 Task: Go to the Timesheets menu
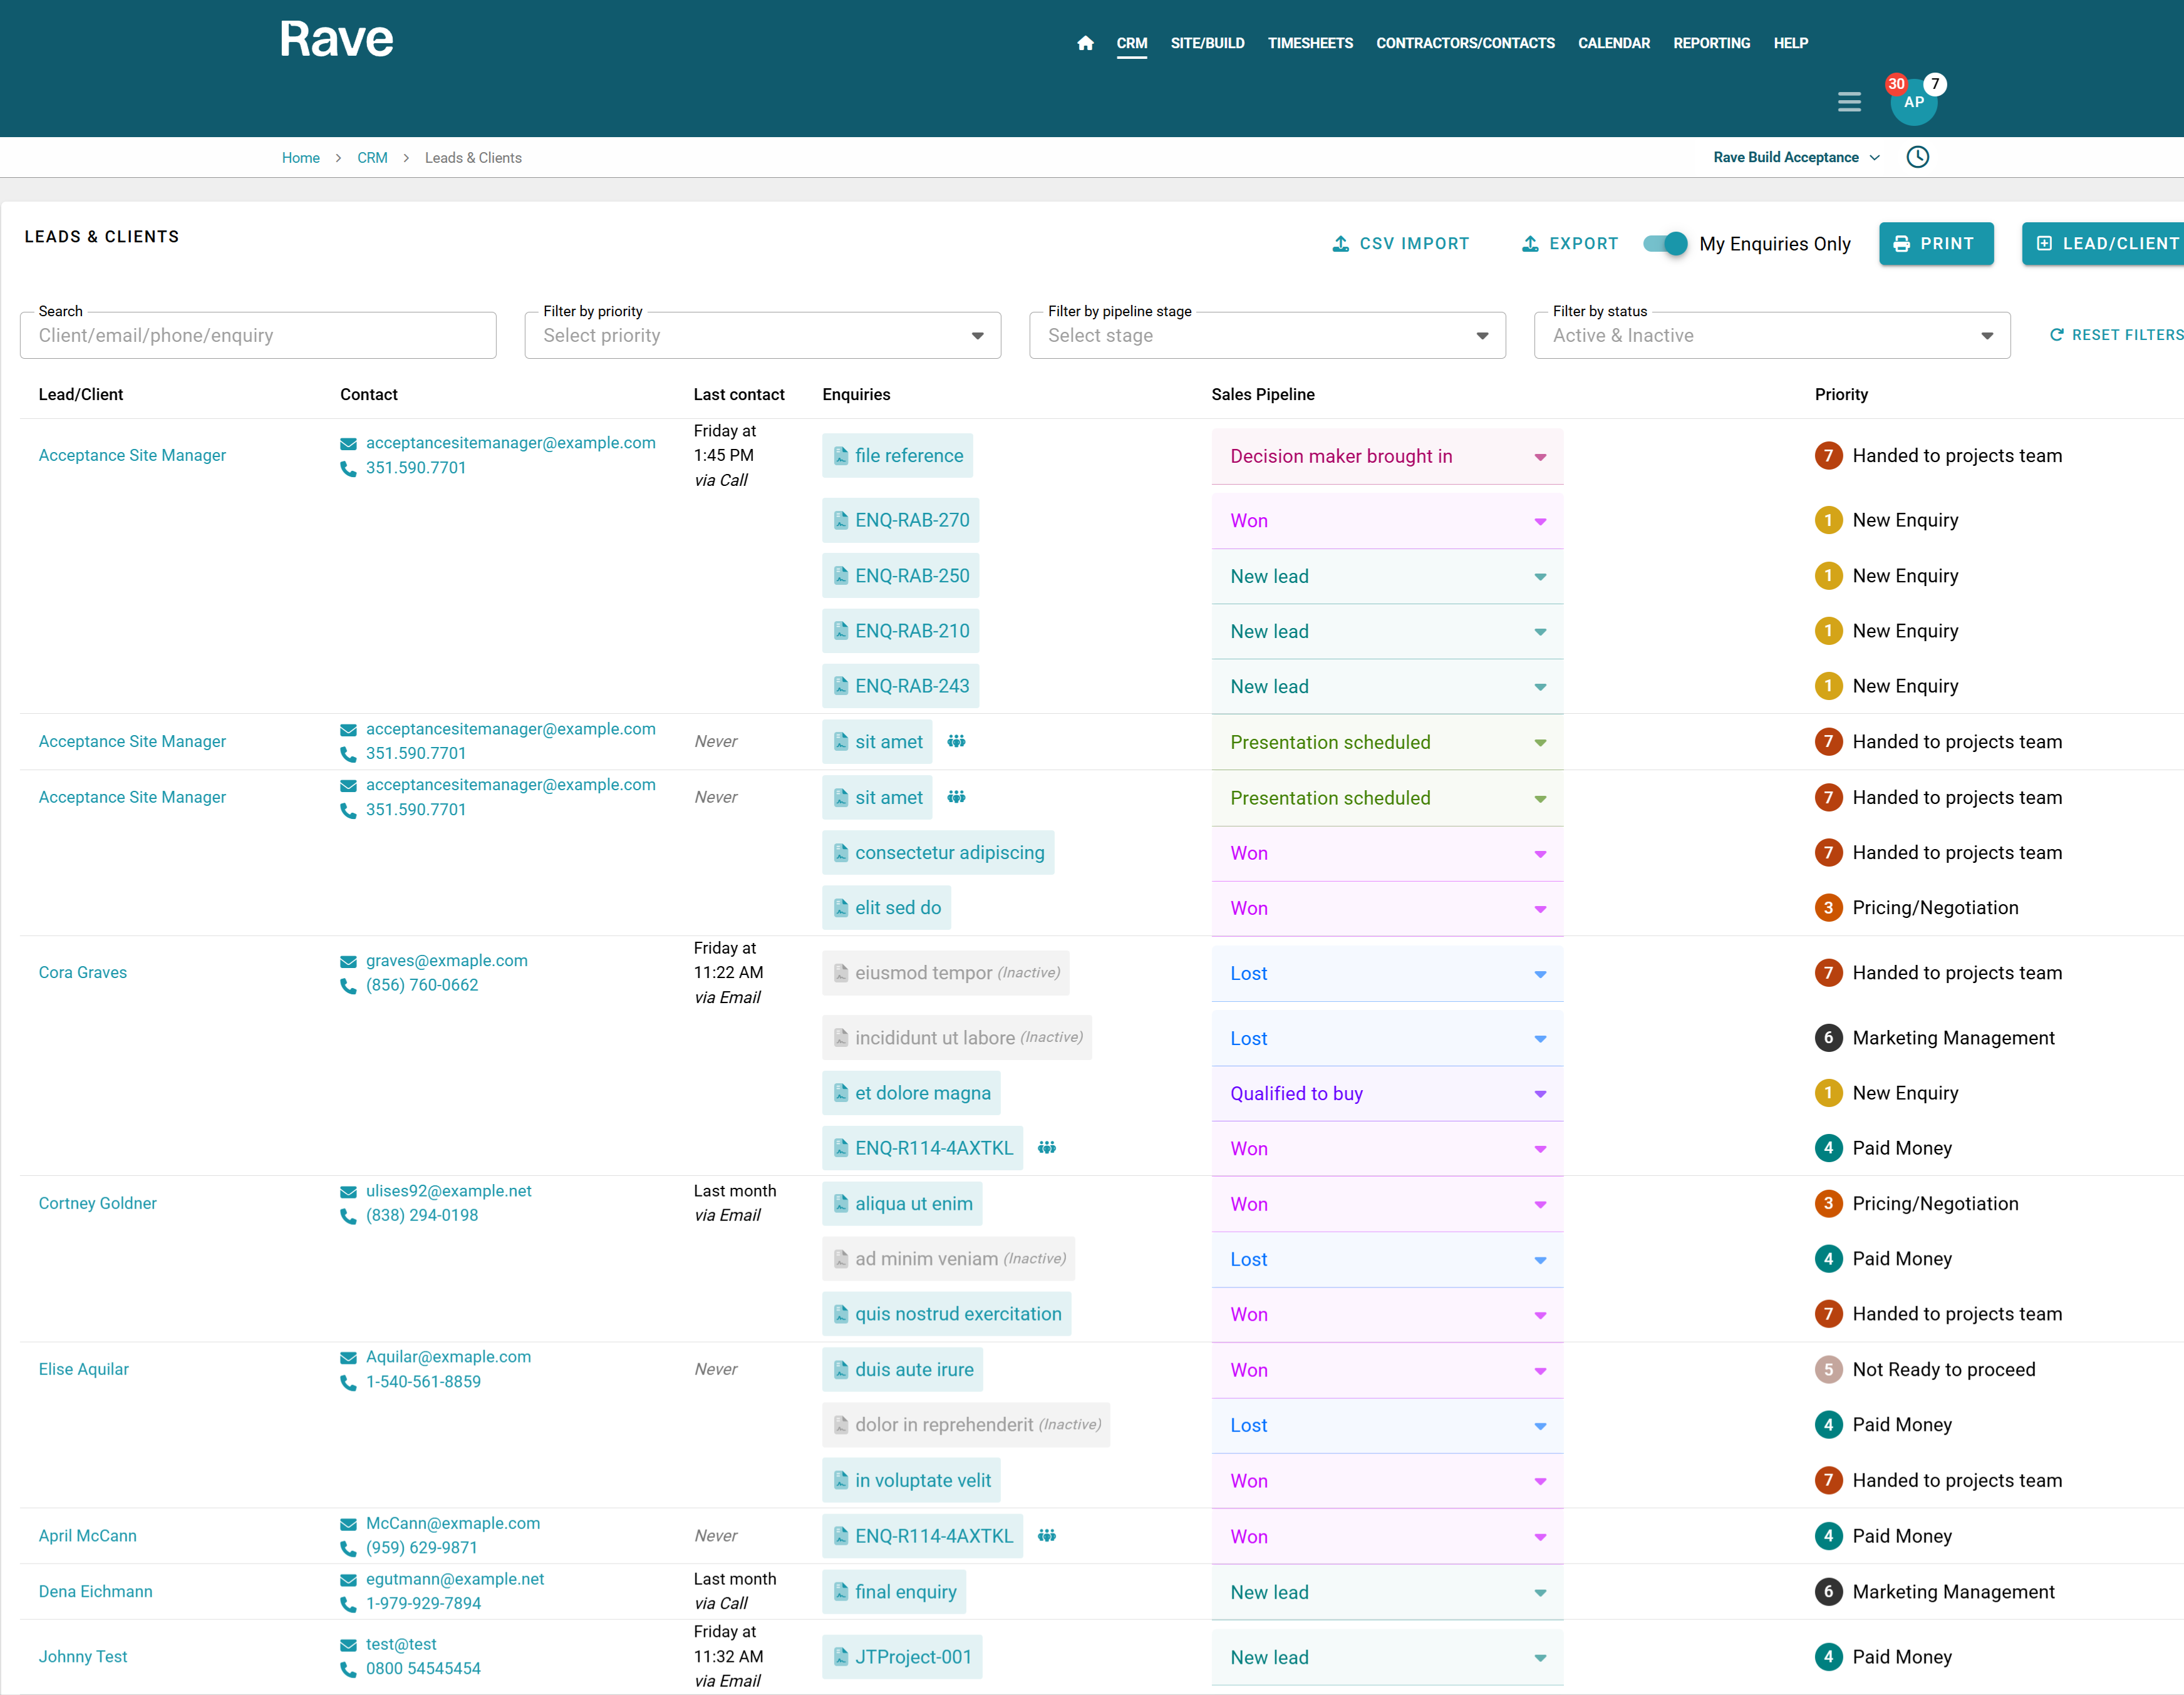click(1309, 43)
